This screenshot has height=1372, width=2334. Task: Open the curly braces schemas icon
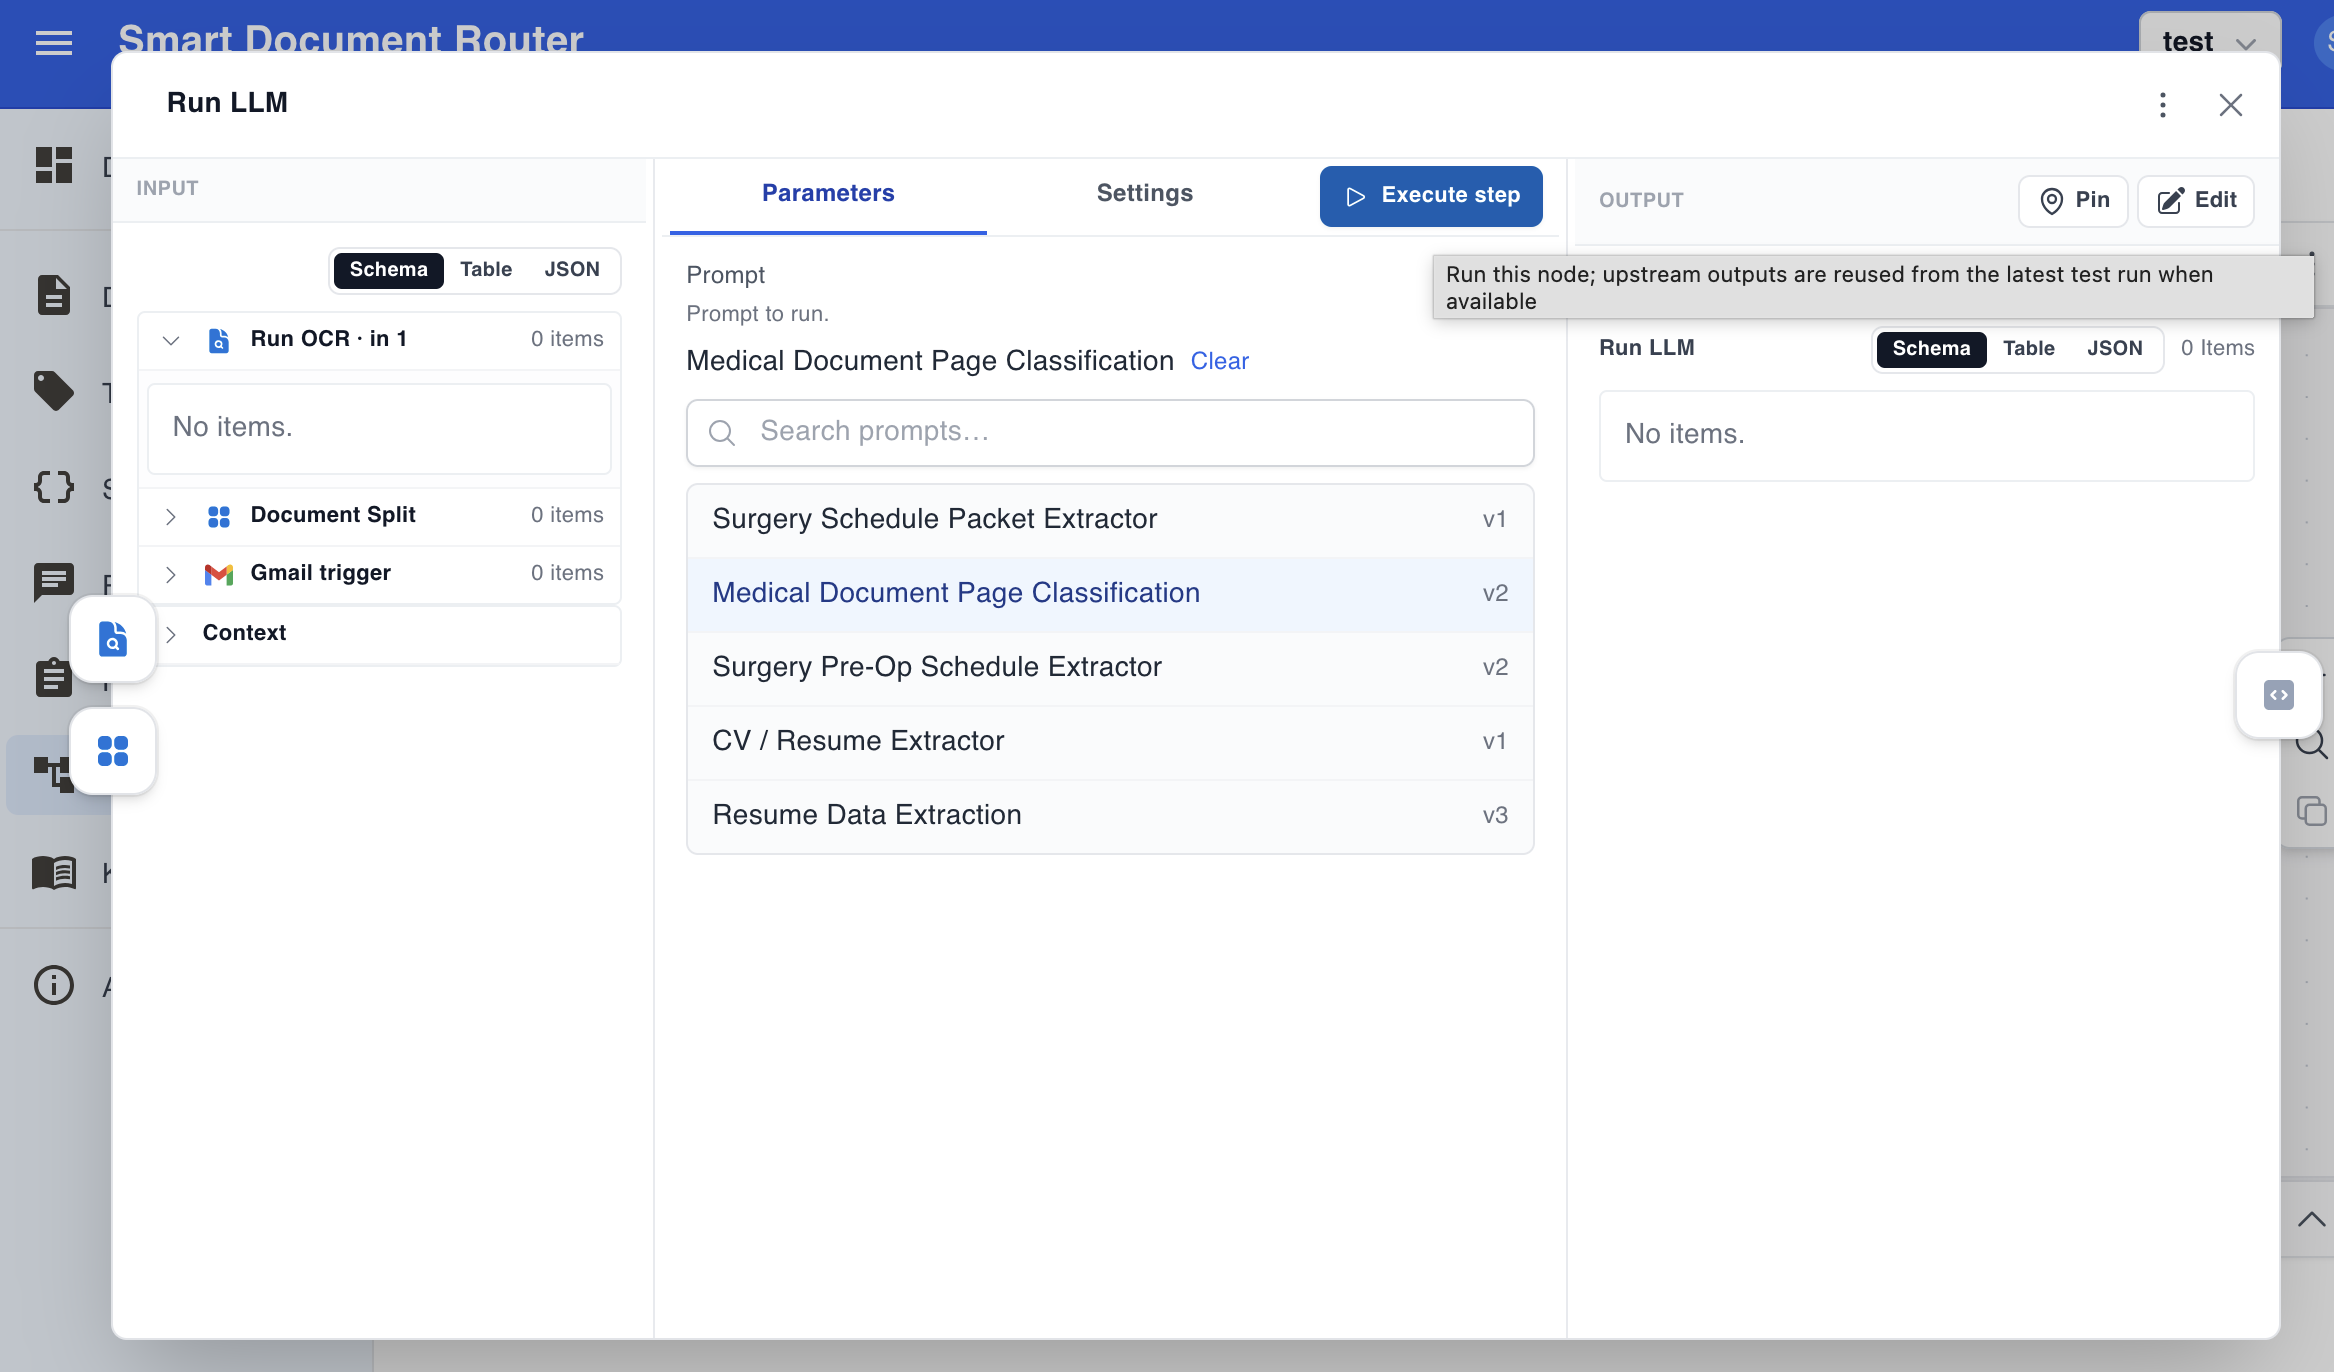[x=54, y=487]
